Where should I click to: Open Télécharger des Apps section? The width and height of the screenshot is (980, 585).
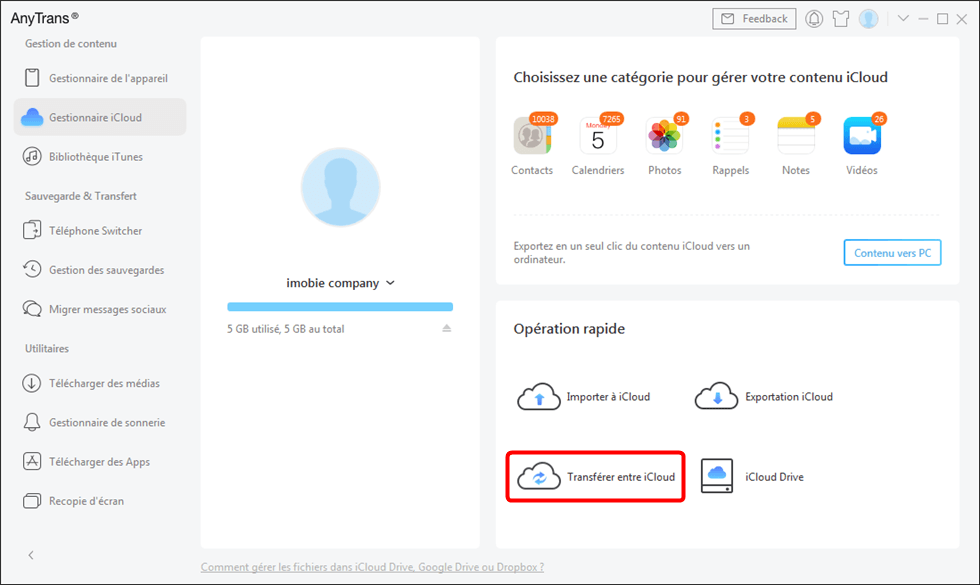pos(100,461)
